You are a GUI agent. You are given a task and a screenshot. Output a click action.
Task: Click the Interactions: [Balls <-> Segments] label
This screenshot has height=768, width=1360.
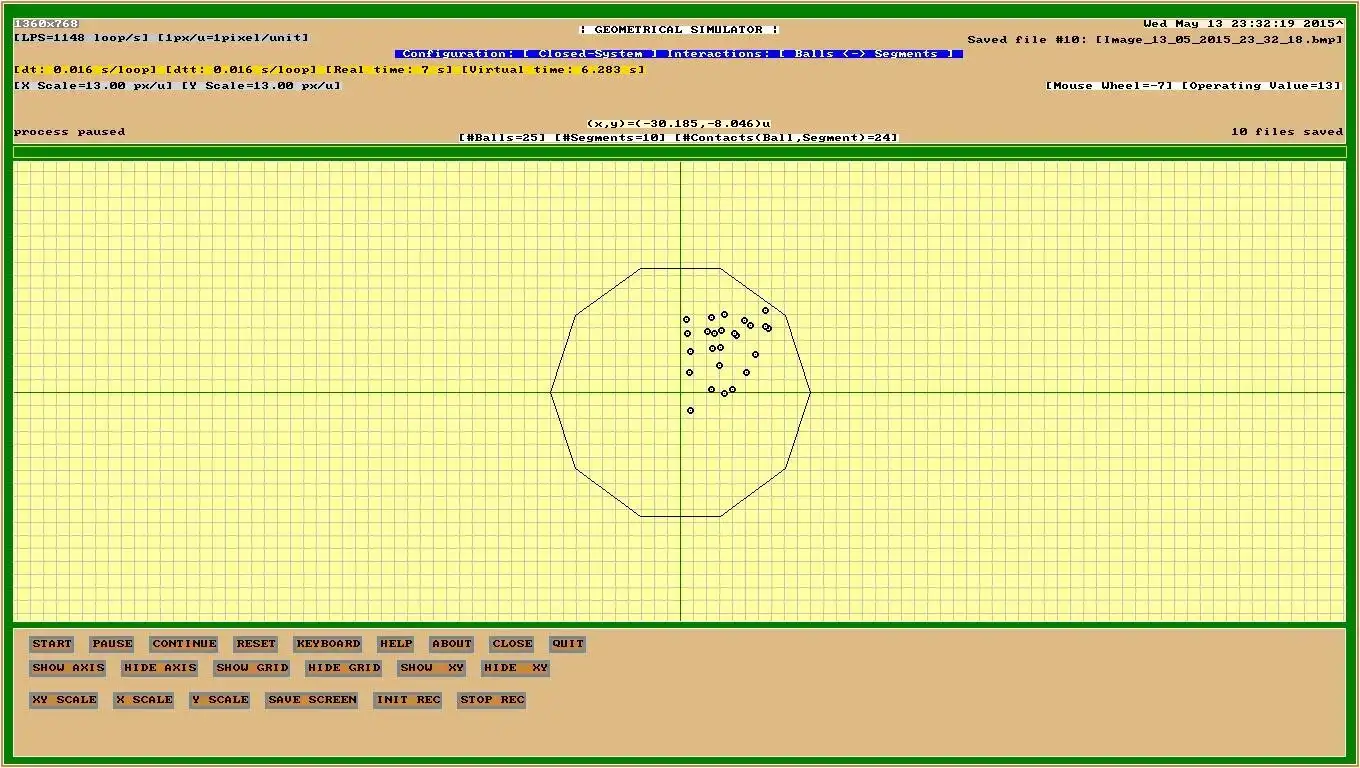click(811, 54)
